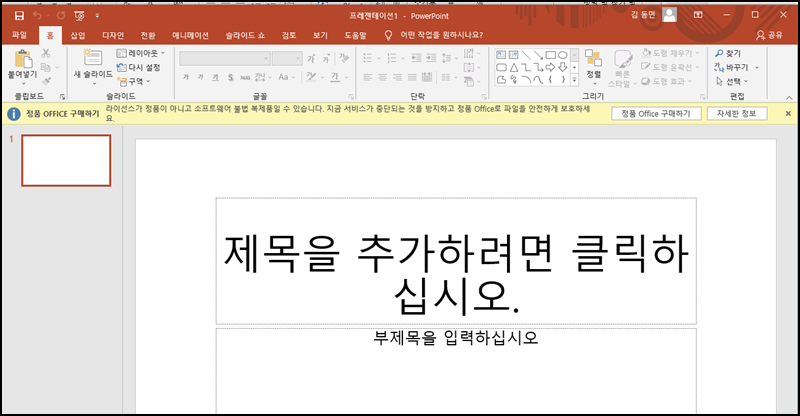The image size is (800, 416).
Task: Click the increase indent icon
Action: [x=431, y=58]
